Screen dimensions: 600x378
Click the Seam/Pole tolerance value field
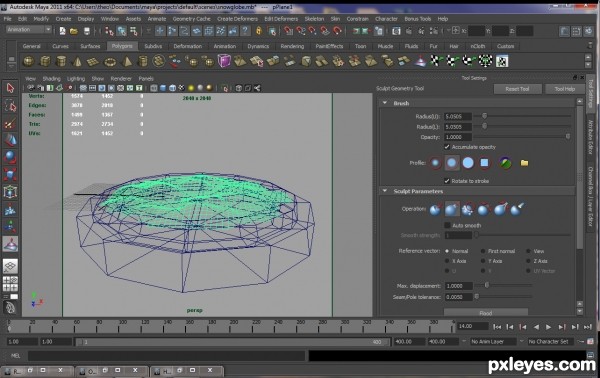[x=458, y=297]
